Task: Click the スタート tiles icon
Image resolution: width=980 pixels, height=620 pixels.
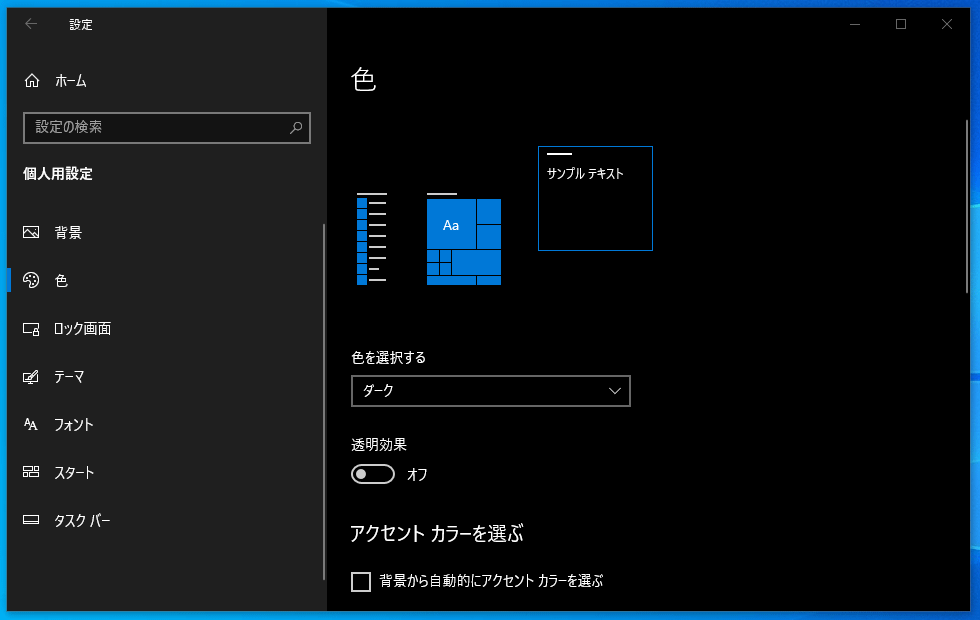Action: point(29,472)
